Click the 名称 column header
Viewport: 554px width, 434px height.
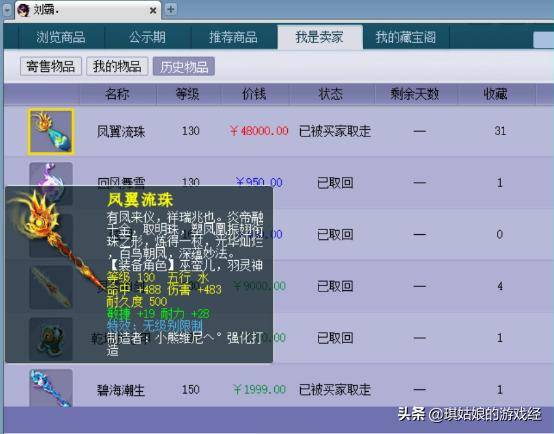point(117,94)
